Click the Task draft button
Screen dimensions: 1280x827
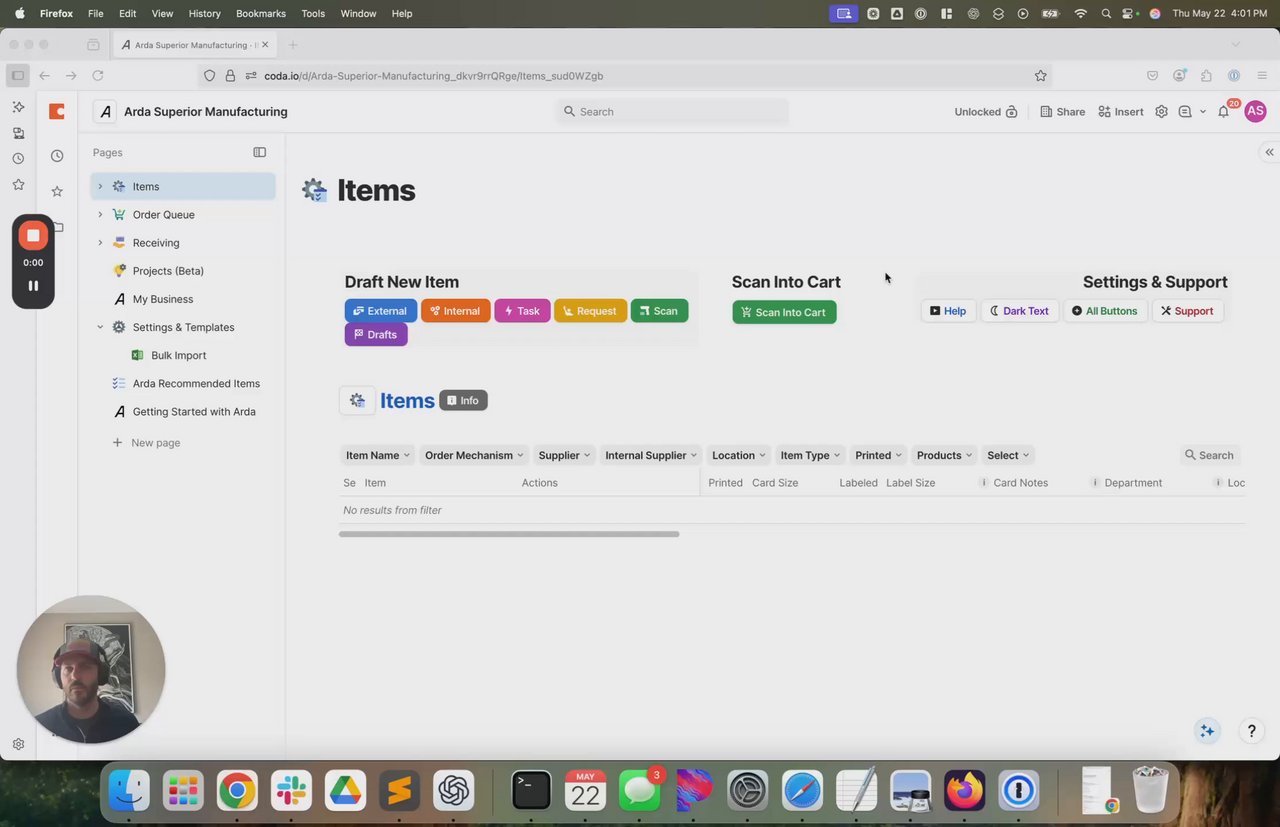522,311
